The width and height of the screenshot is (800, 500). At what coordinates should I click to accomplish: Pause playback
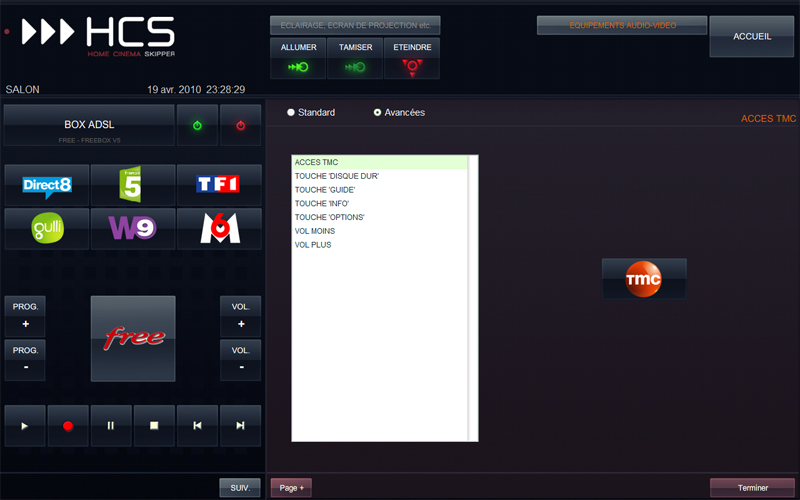111,426
